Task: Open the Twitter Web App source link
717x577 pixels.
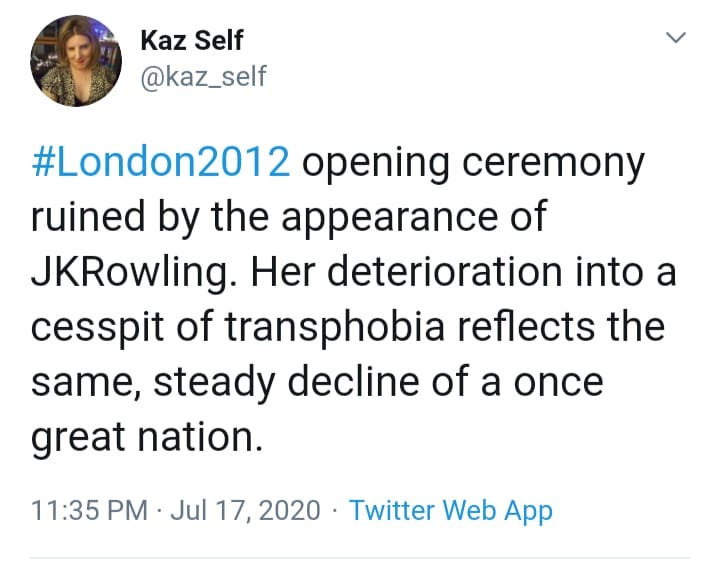Action: click(451, 511)
